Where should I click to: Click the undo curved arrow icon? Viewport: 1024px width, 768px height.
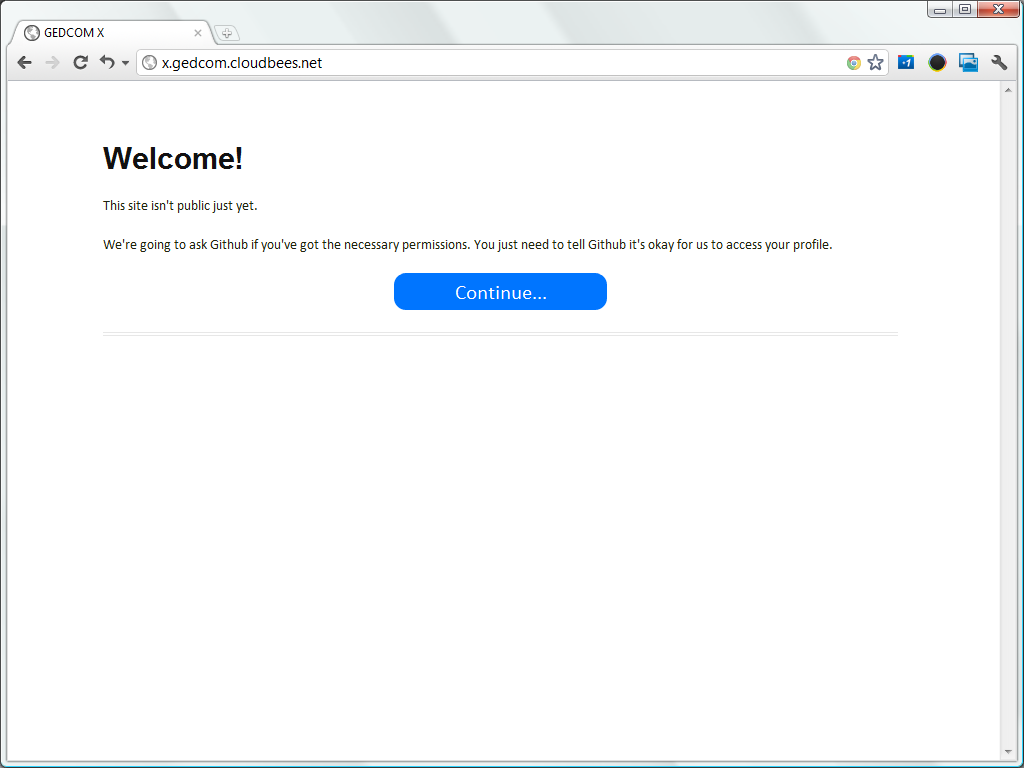pos(107,62)
